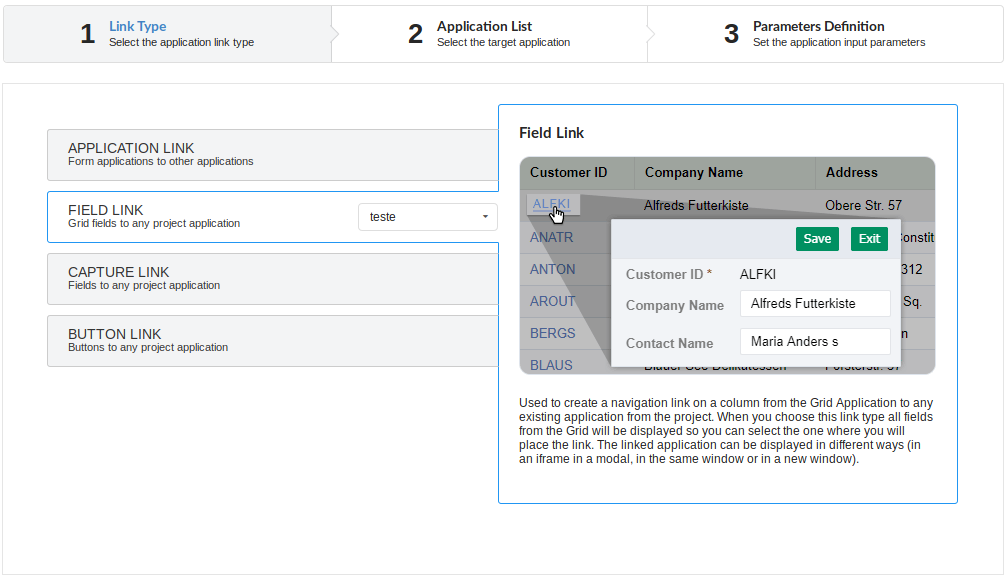The width and height of the screenshot is (1005, 575).
Task: Select the ANTON customer ID link
Action: 553,269
